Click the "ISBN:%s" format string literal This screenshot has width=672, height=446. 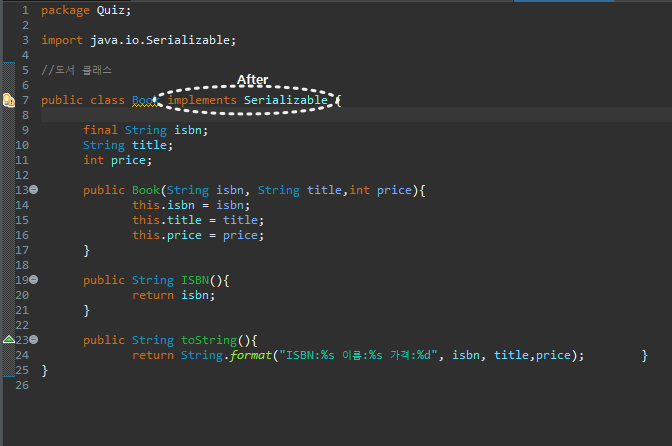pyautogui.click(x=358, y=355)
